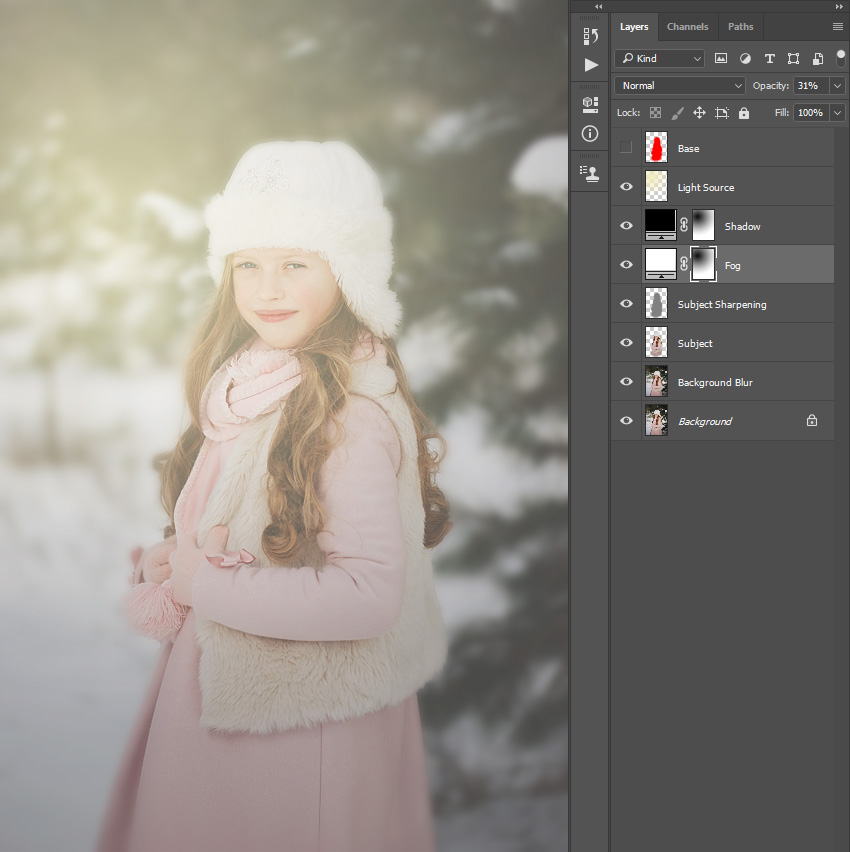Hide the Background Blur layer
850x852 pixels.
626,381
